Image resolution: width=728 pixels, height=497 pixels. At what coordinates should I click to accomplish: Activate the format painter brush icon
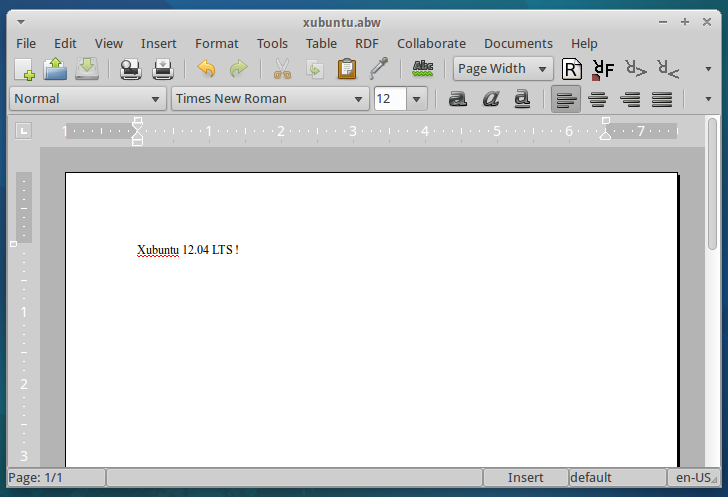coord(379,68)
